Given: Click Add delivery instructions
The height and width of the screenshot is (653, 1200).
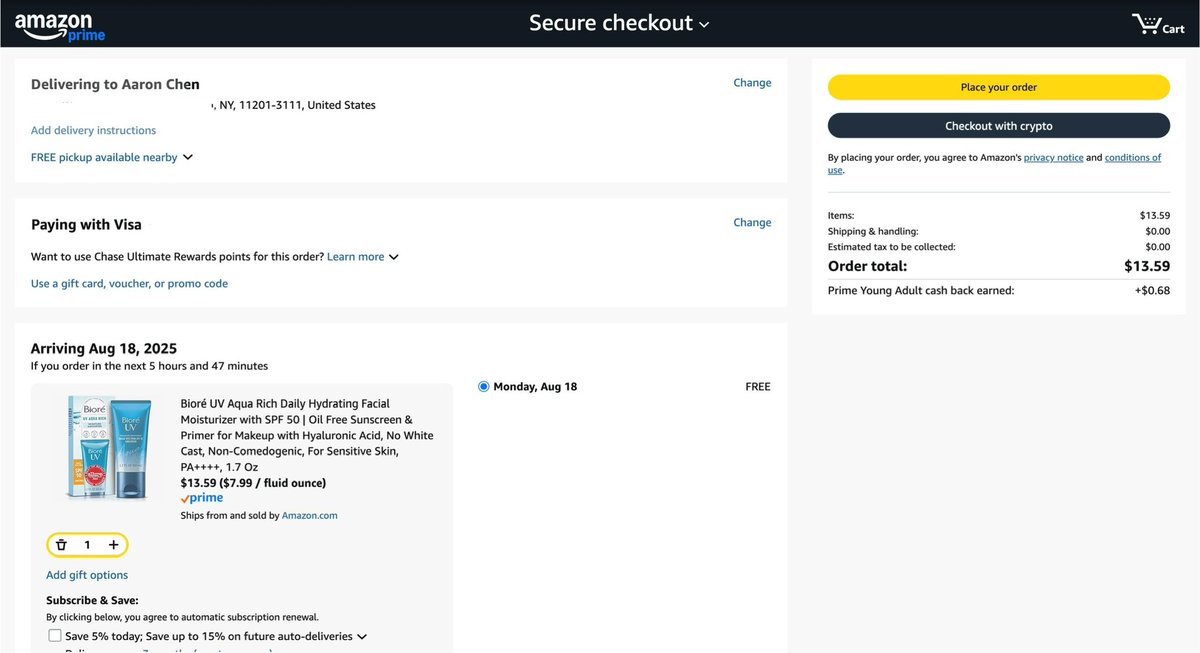Looking at the screenshot, I should (x=93, y=130).
